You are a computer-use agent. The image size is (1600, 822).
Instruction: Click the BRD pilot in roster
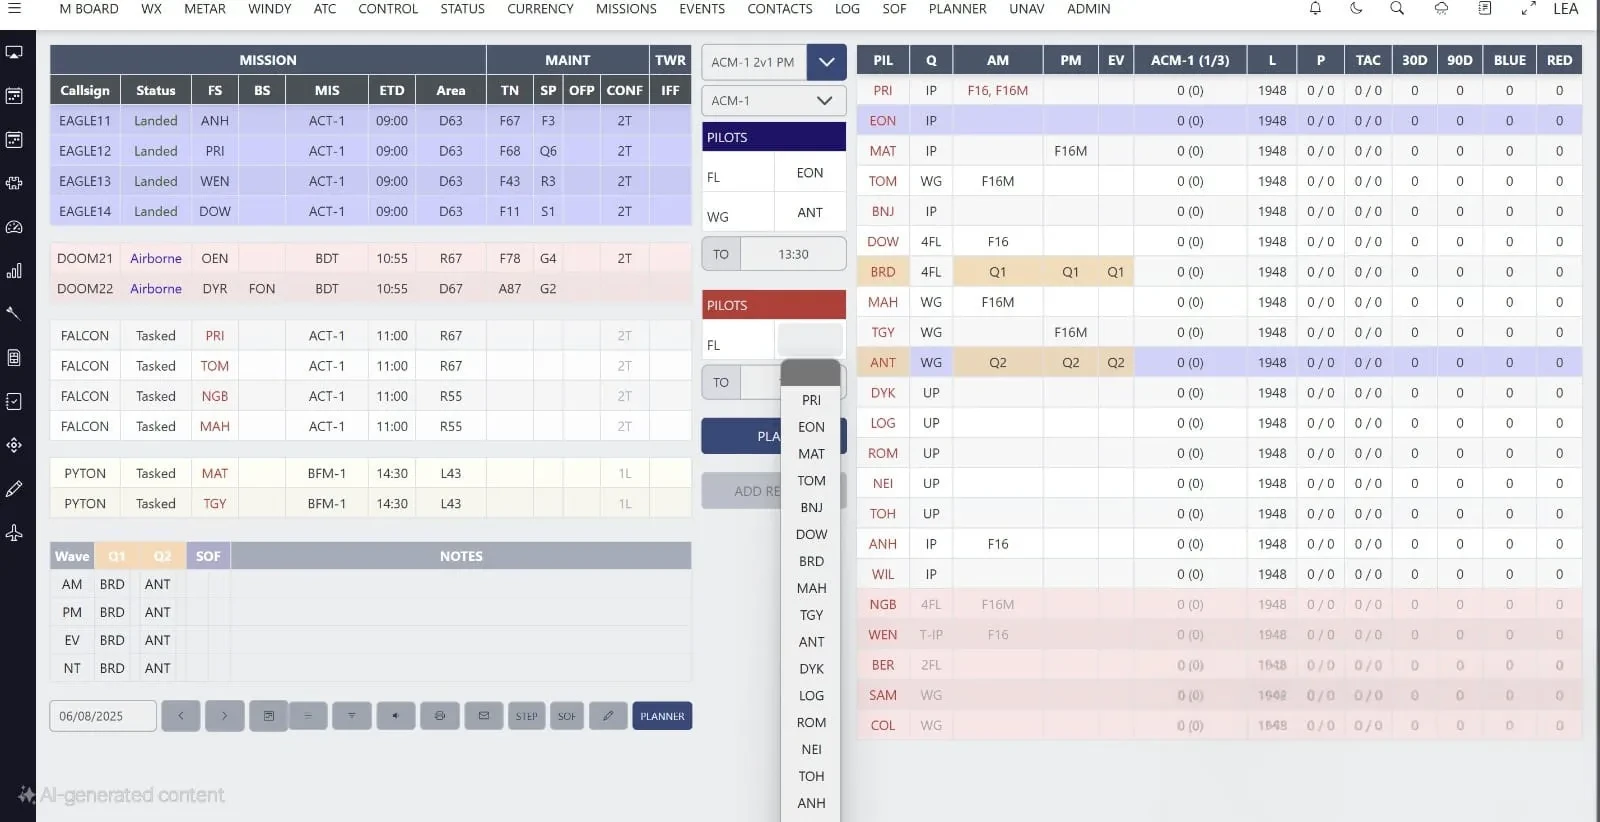point(883,272)
